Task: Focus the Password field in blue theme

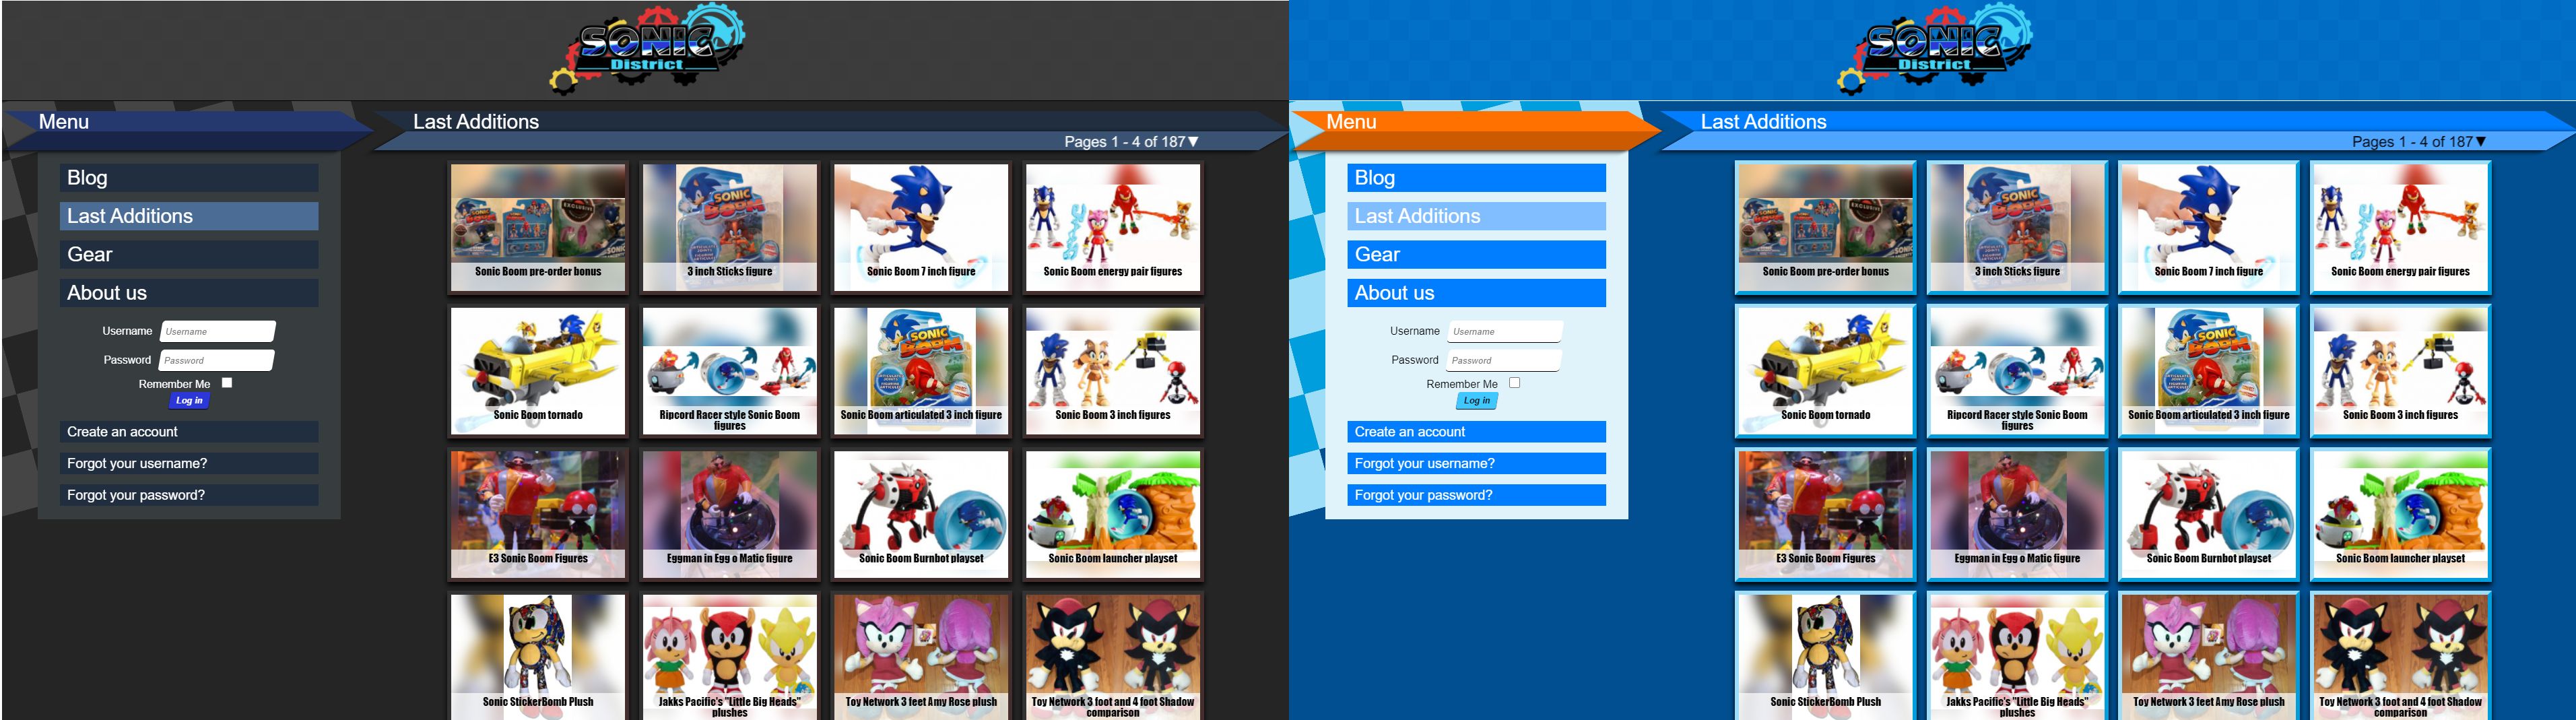Action: click(1503, 360)
